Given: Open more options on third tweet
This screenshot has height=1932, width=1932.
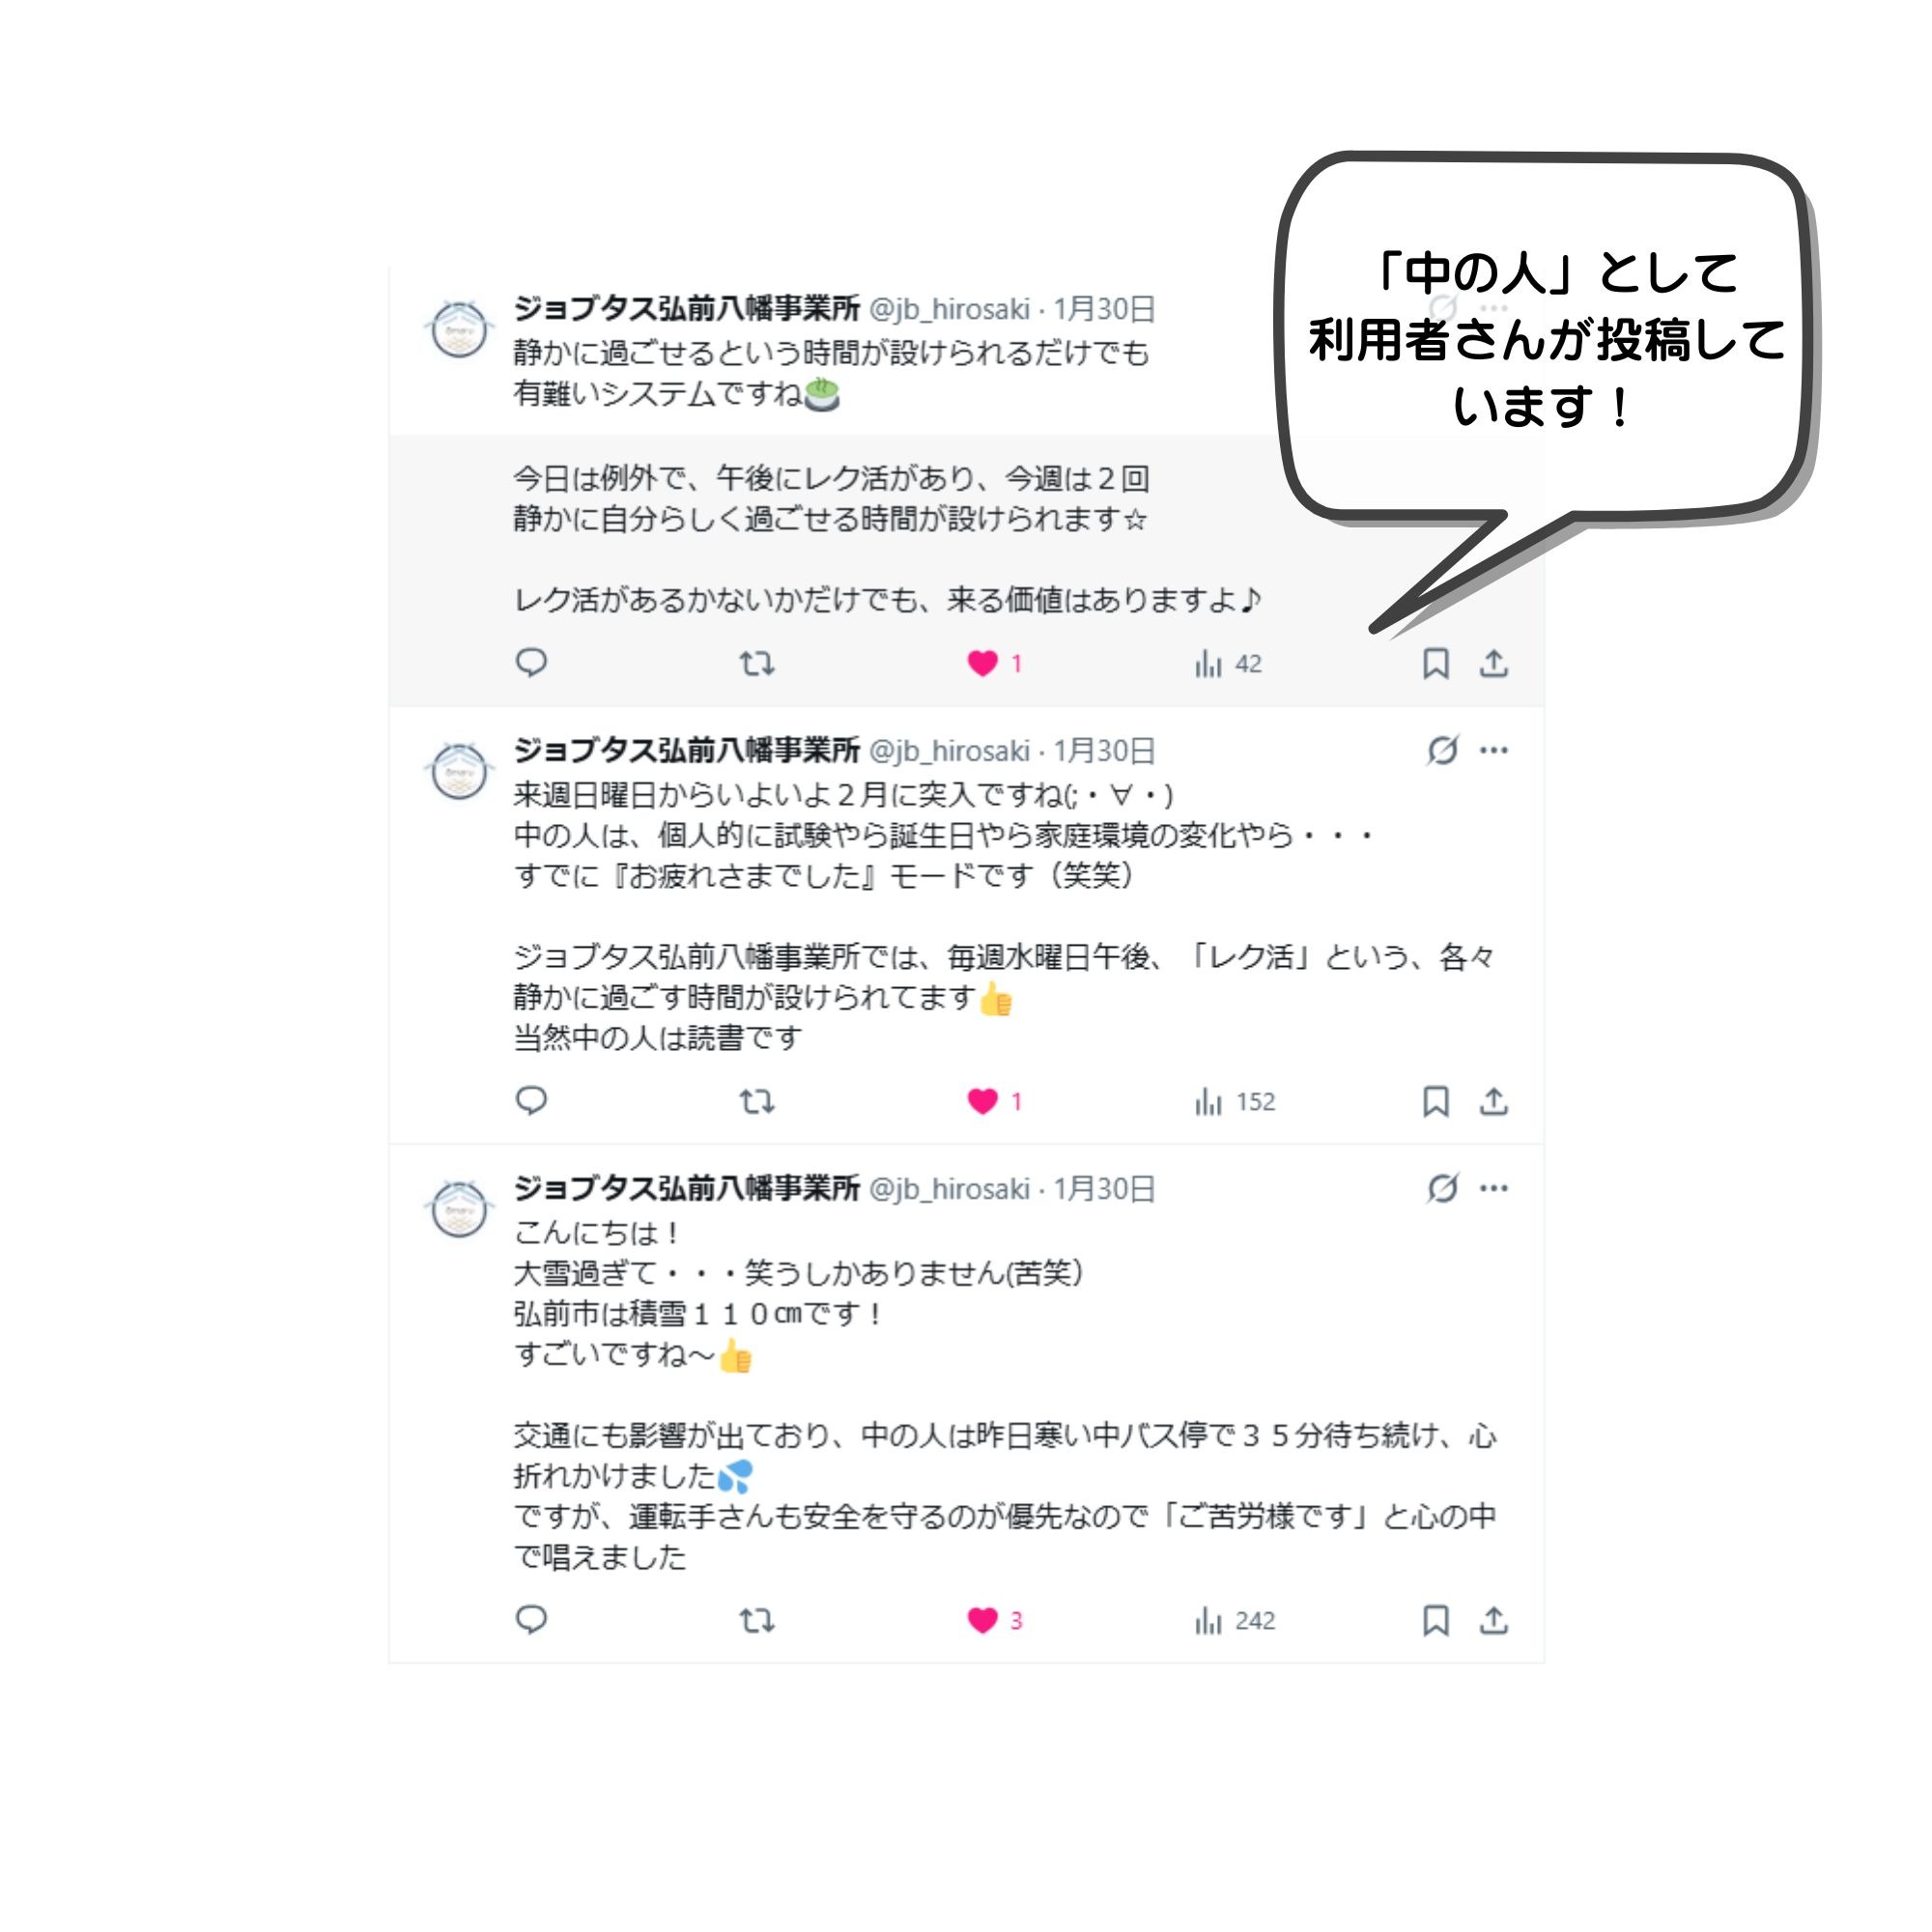Looking at the screenshot, I should pos(1494,1188).
